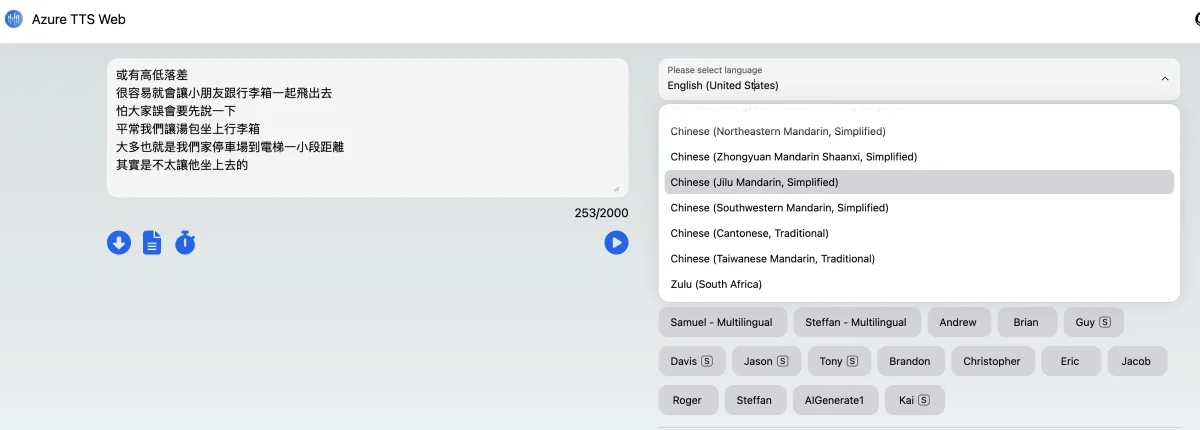
Task: Click the text area resize handle
Action: [x=615, y=188]
